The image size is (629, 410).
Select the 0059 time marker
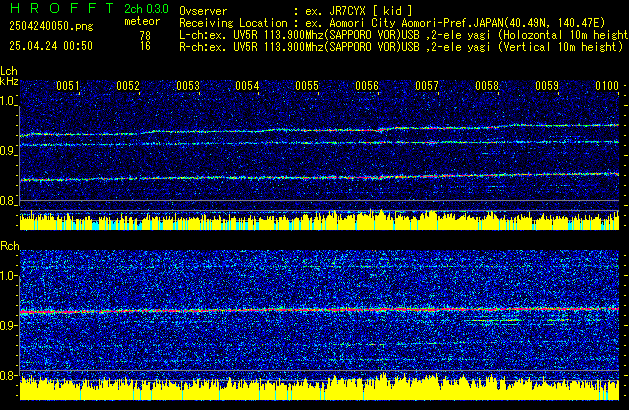547,86
